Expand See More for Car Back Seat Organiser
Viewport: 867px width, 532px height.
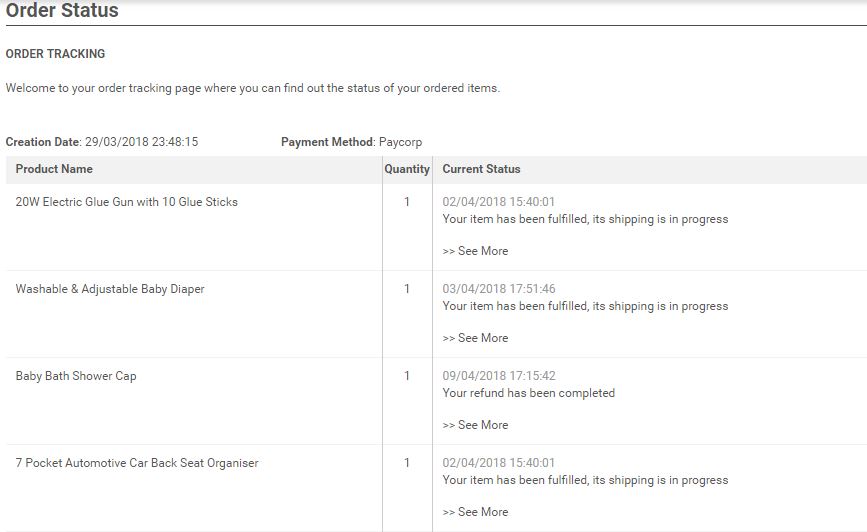[475, 512]
